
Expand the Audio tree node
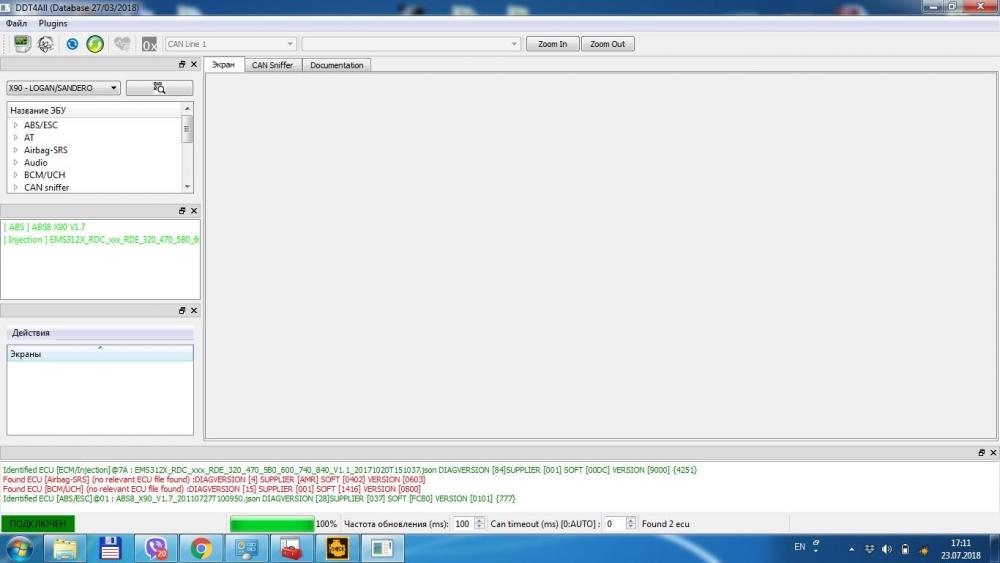point(16,163)
